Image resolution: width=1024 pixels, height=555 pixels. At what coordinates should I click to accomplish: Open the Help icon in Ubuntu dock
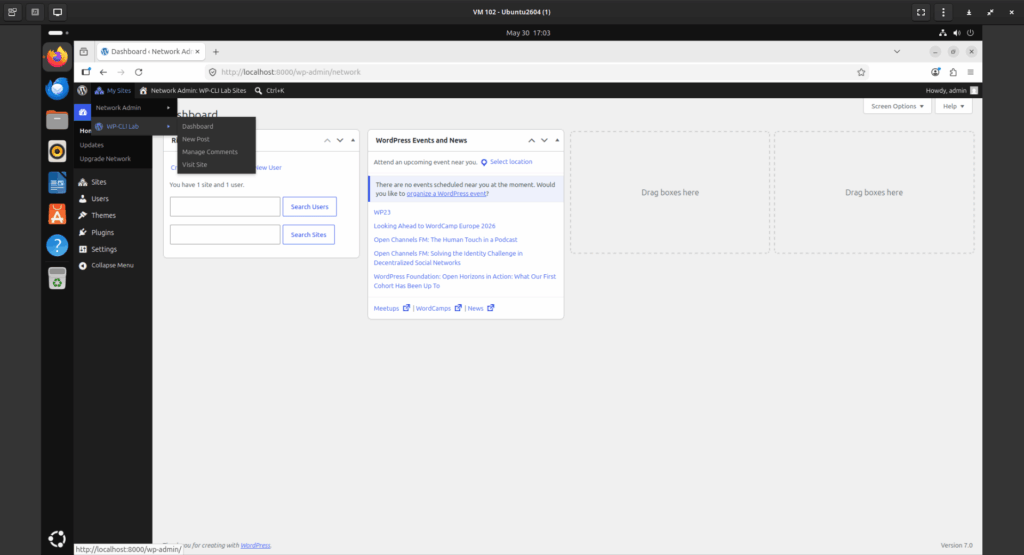coord(57,246)
